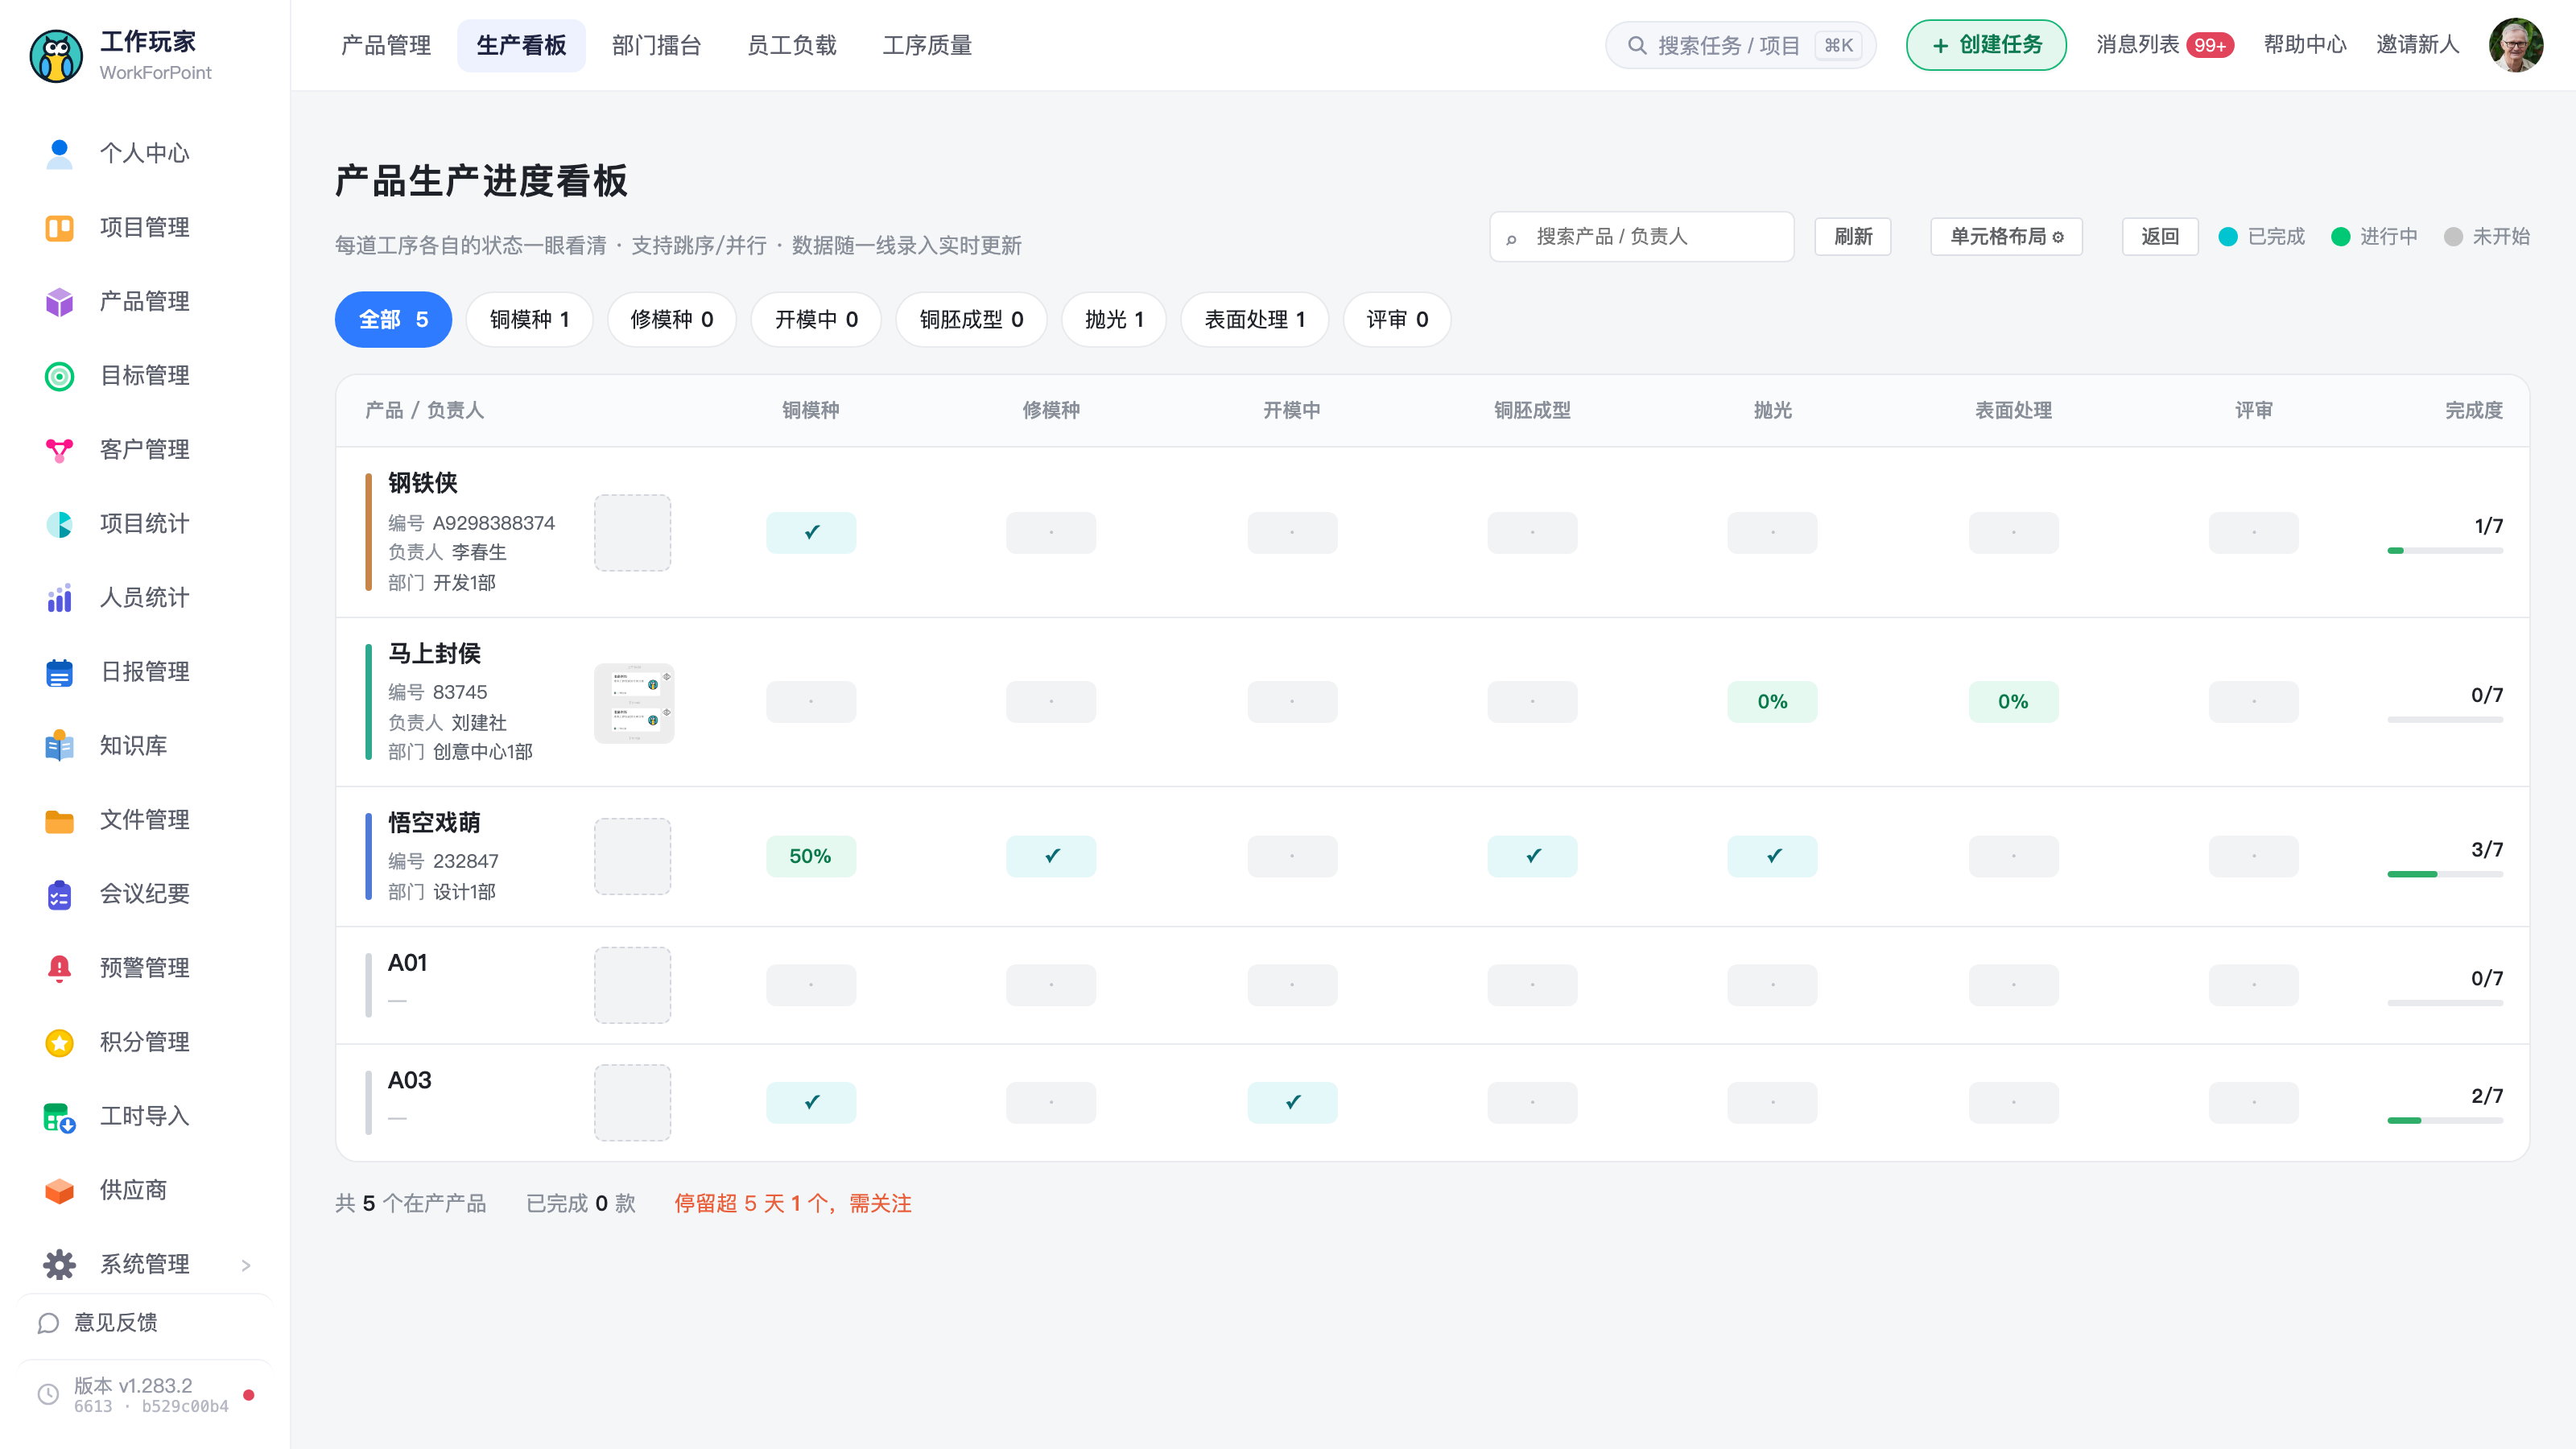Switch to 员工负载 tab
The image size is (2576, 1449).
(x=791, y=45)
